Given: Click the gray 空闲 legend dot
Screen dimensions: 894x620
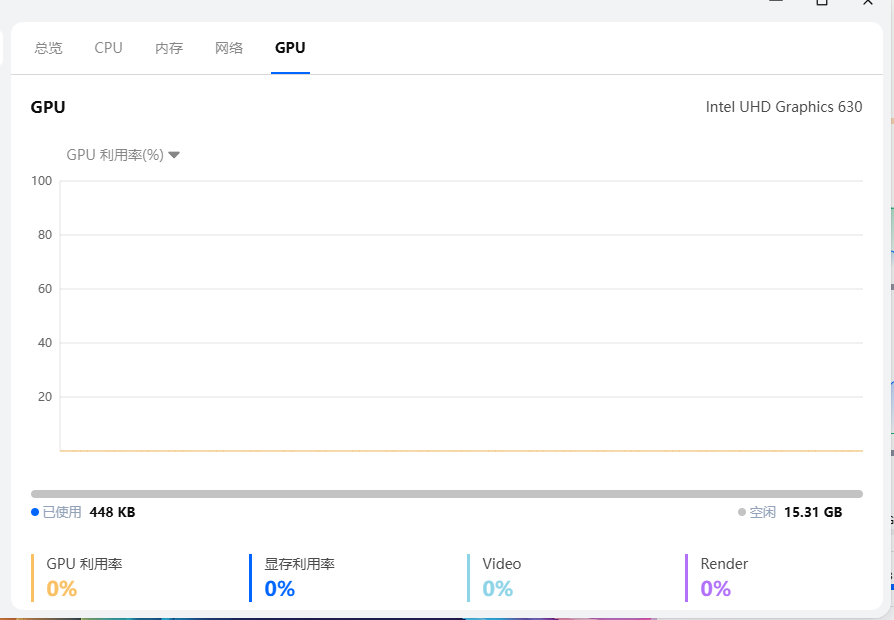Looking at the screenshot, I should click(742, 512).
